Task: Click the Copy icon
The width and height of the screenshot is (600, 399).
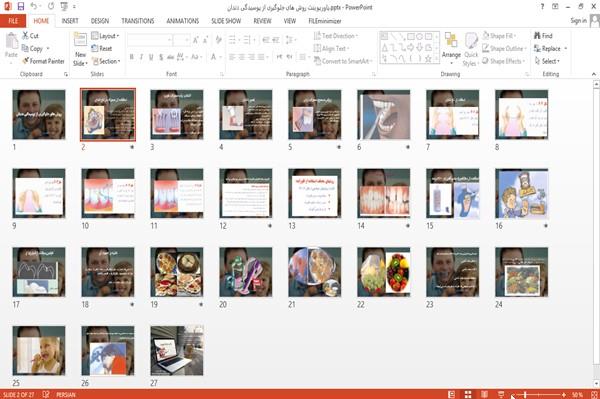Action: click(25, 48)
